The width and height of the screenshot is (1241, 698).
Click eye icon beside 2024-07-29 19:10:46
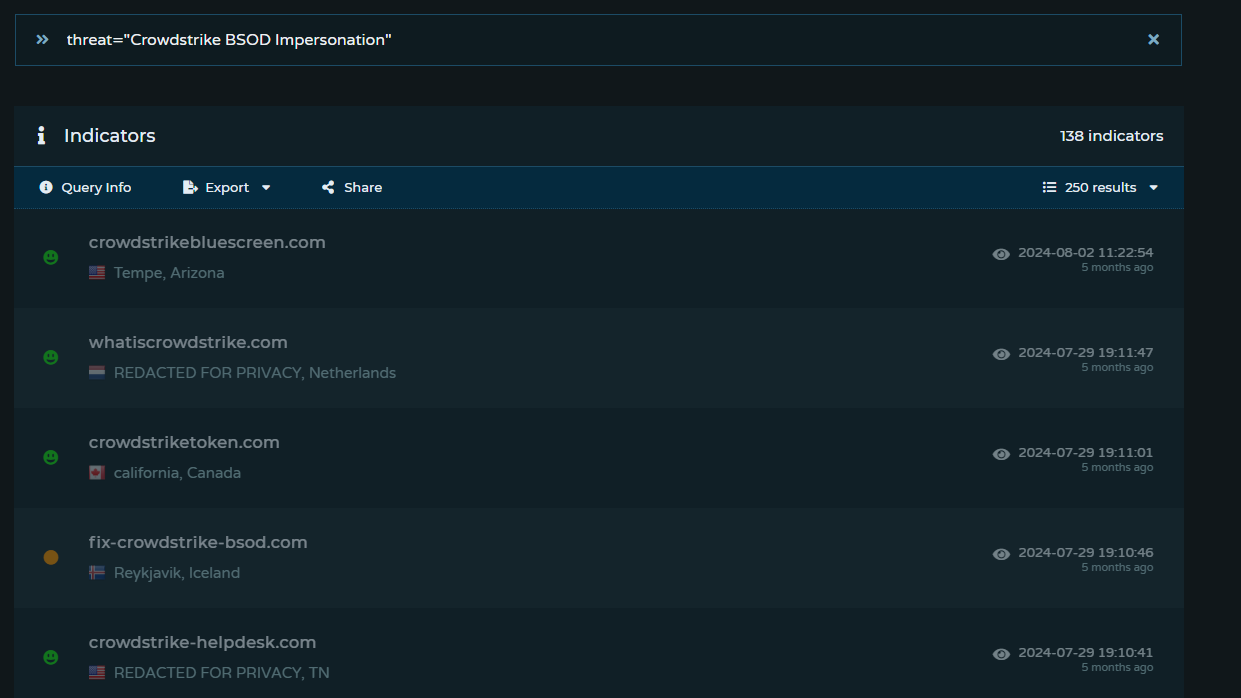(x=1001, y=554)
